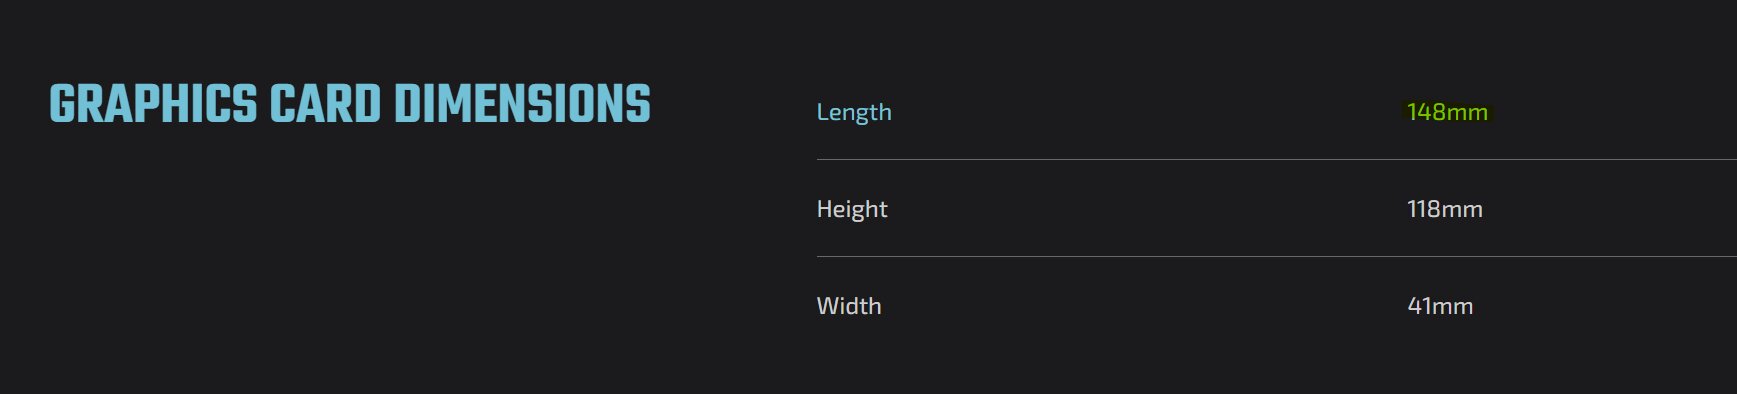Click the word CARD in the heading

pyautogui.click(x=326, y=104)
